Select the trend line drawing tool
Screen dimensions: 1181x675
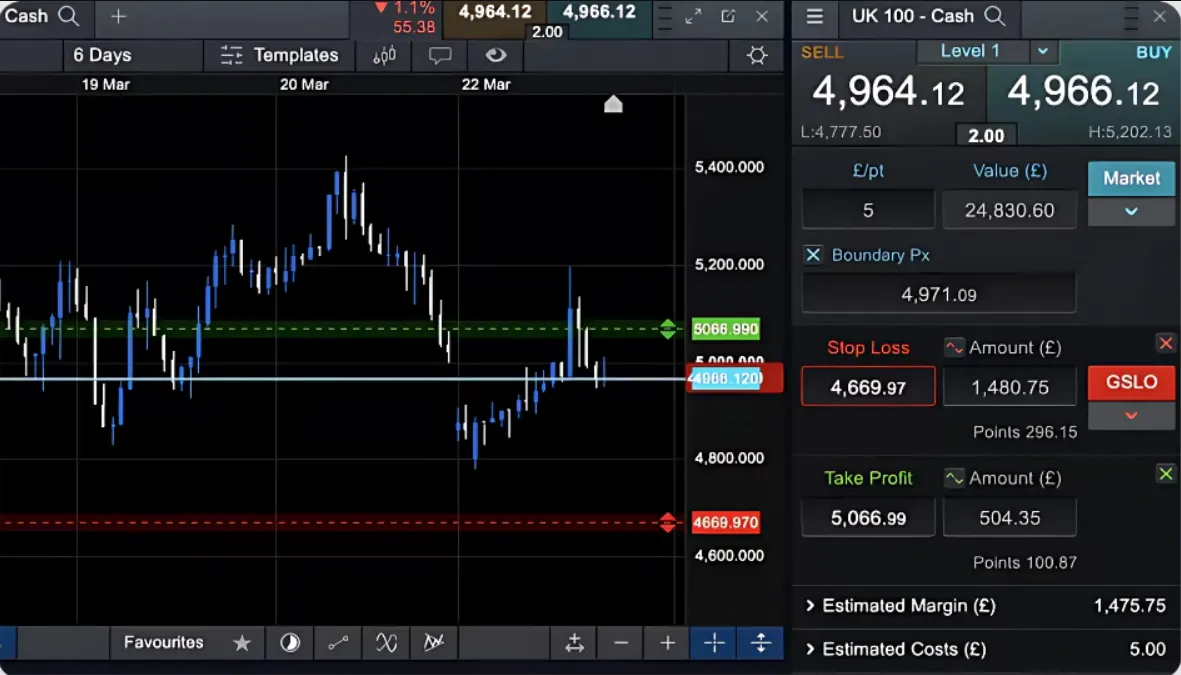tap(338, 643)
